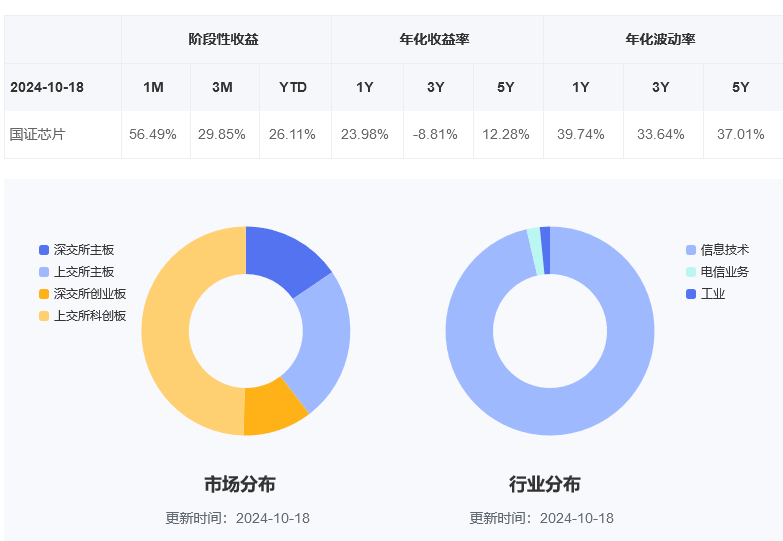Click the 2024-10-18 date header cell
This screenshot has height=541, width=783.
(x=47, y=87)
